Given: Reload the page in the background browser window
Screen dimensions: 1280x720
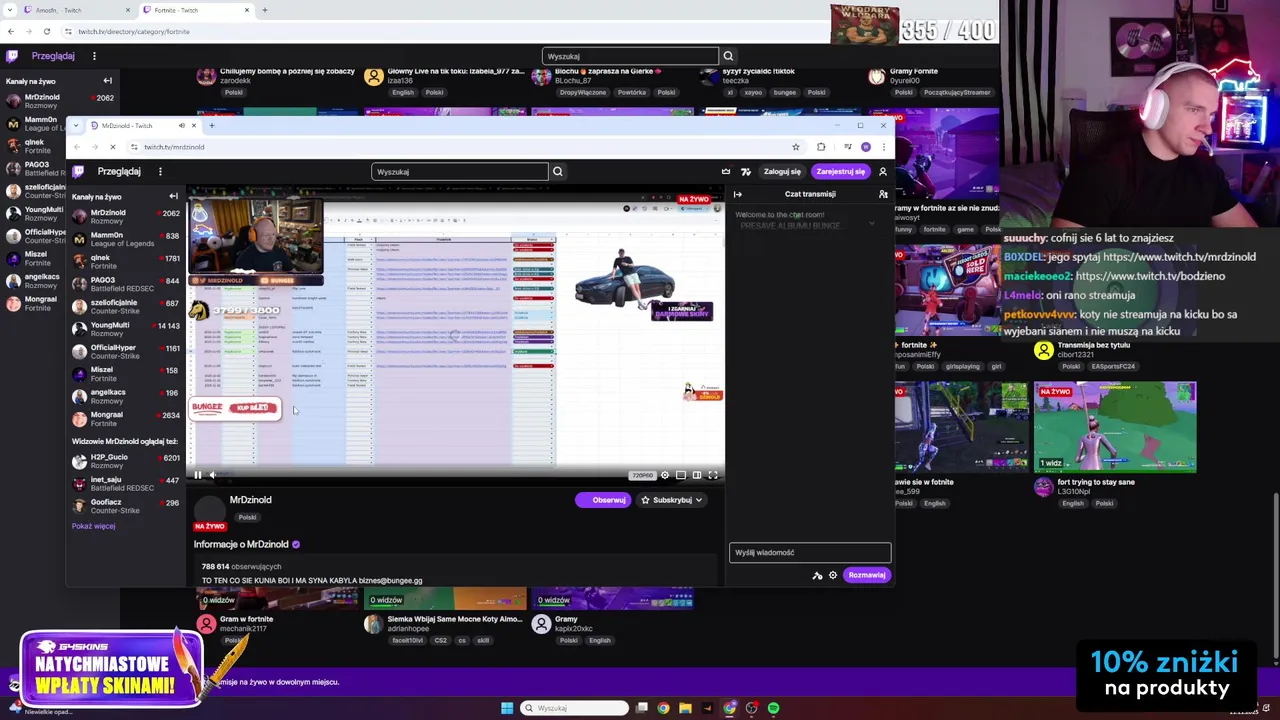Looking at the screenshot, I should point(46,31).
